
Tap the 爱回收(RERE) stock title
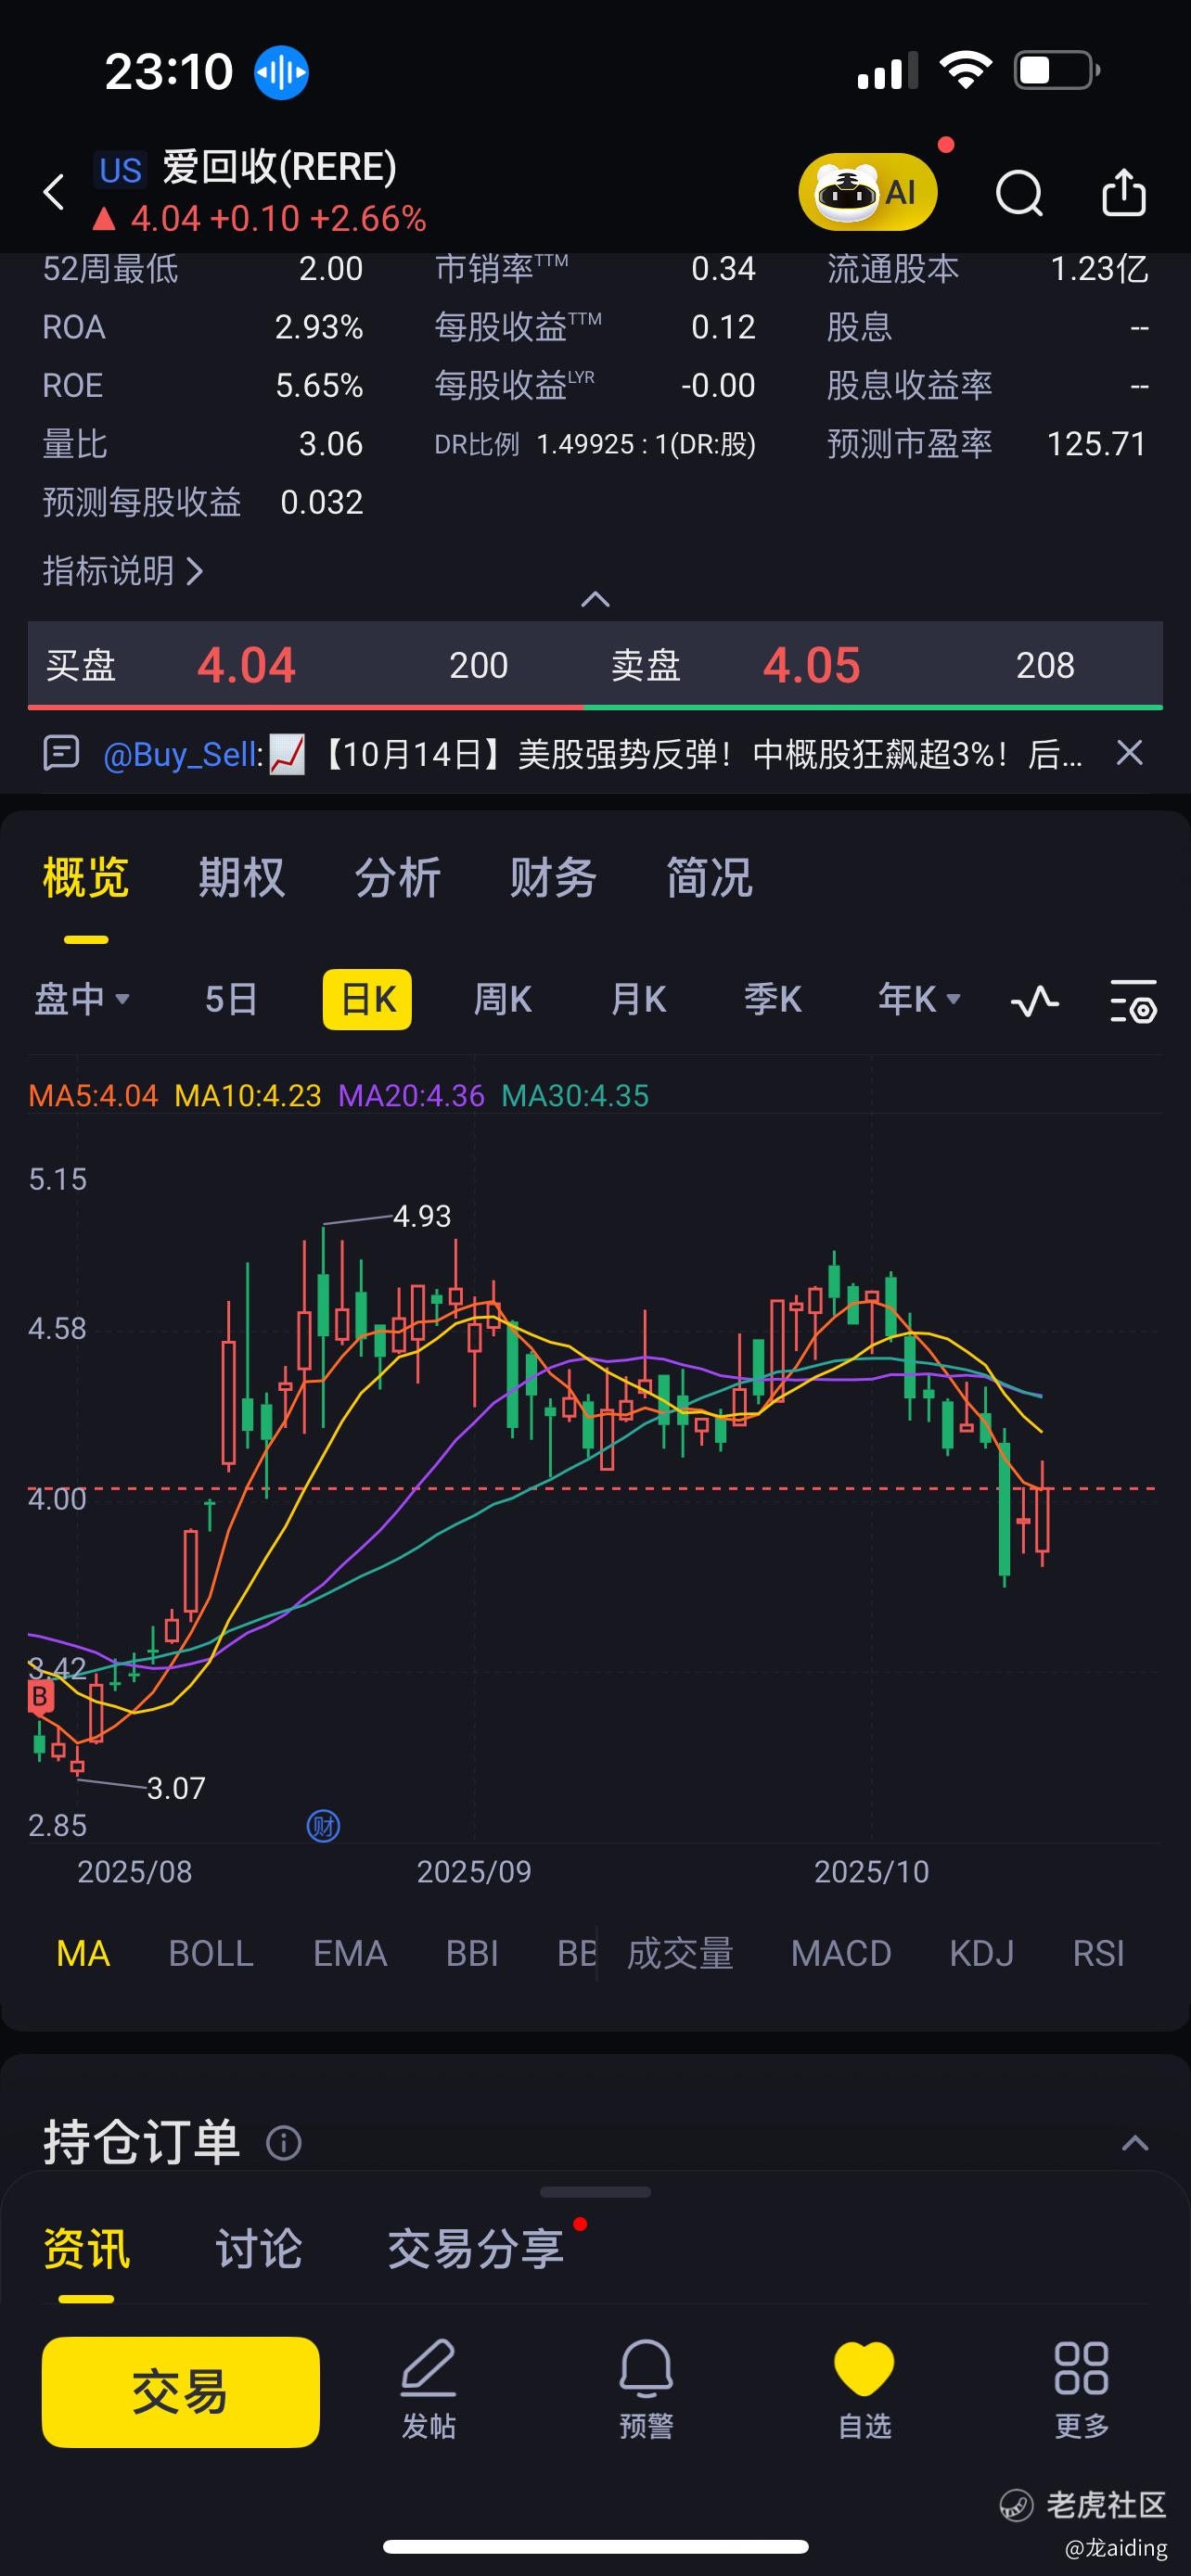coord(279,167)
